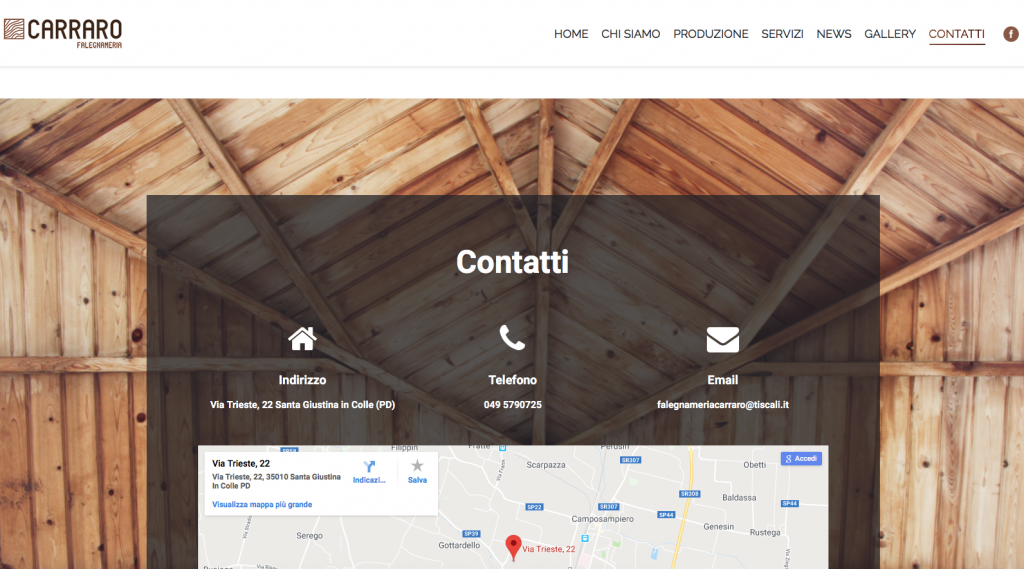Select the CONTATTI nav item
Screen dimensions: 1024x569
(956, 34)
